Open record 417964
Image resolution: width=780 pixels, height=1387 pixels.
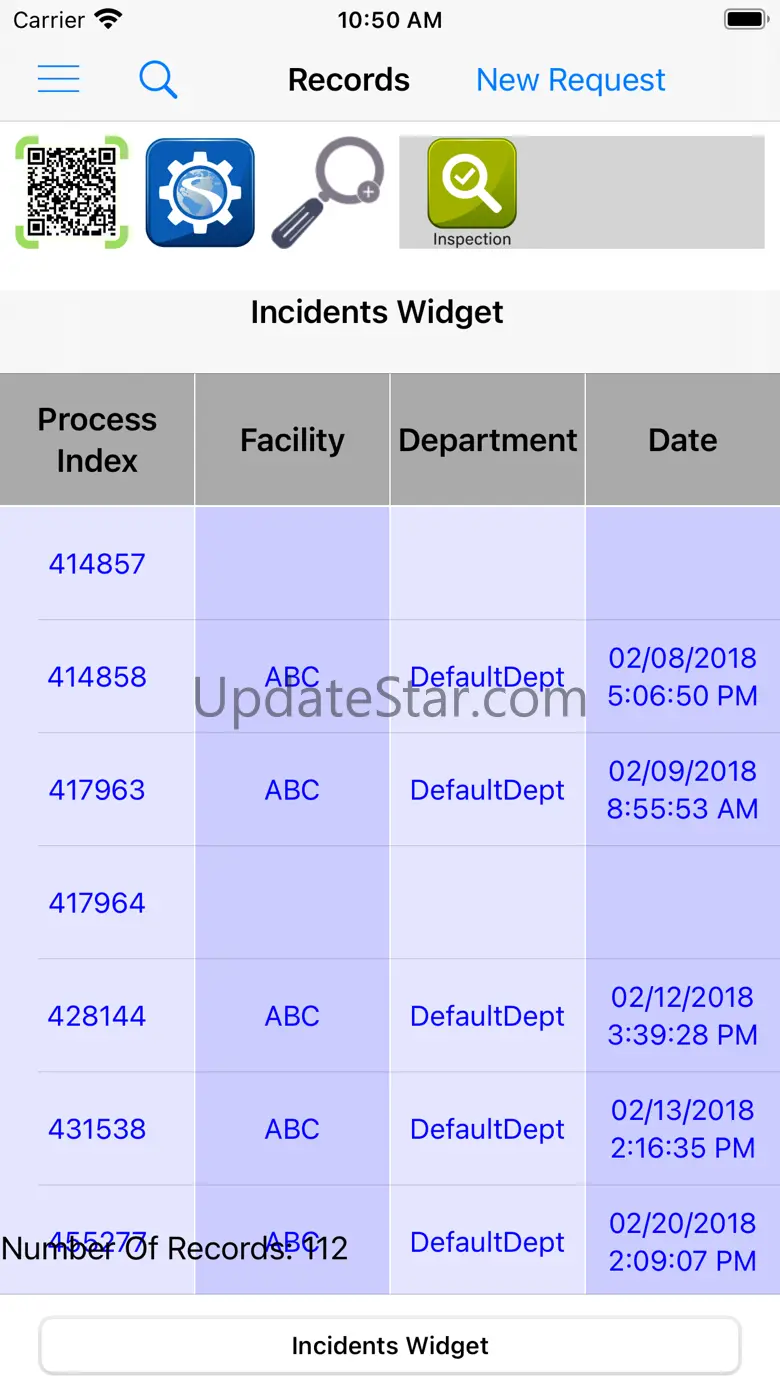[x=97, y=903]
